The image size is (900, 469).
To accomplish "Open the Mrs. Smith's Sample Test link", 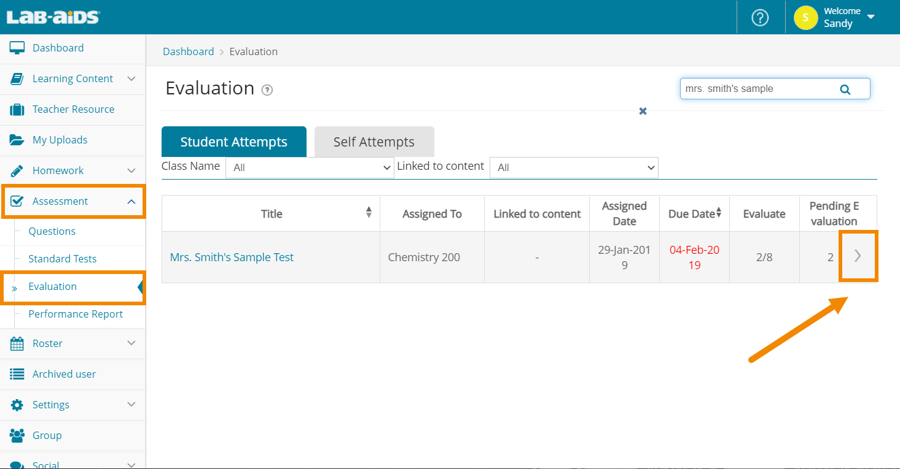I will 232,257.
